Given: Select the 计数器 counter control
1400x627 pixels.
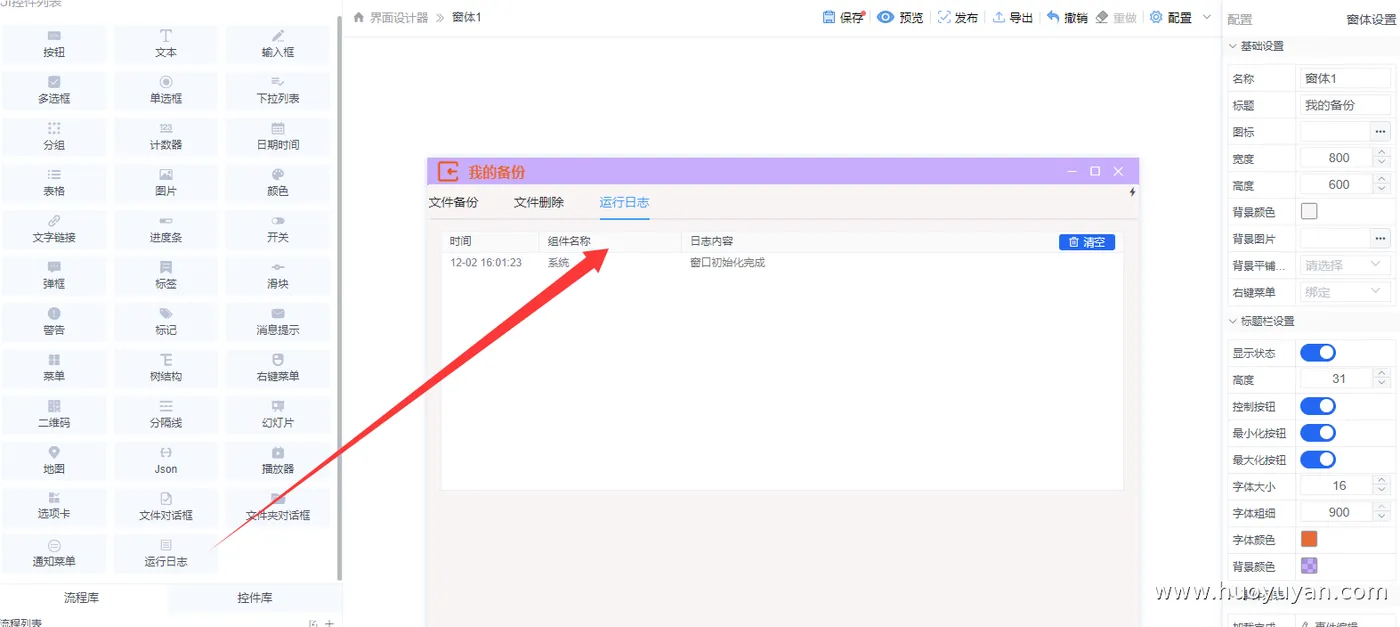Looking at the screenshot, I should pos(166,136).
